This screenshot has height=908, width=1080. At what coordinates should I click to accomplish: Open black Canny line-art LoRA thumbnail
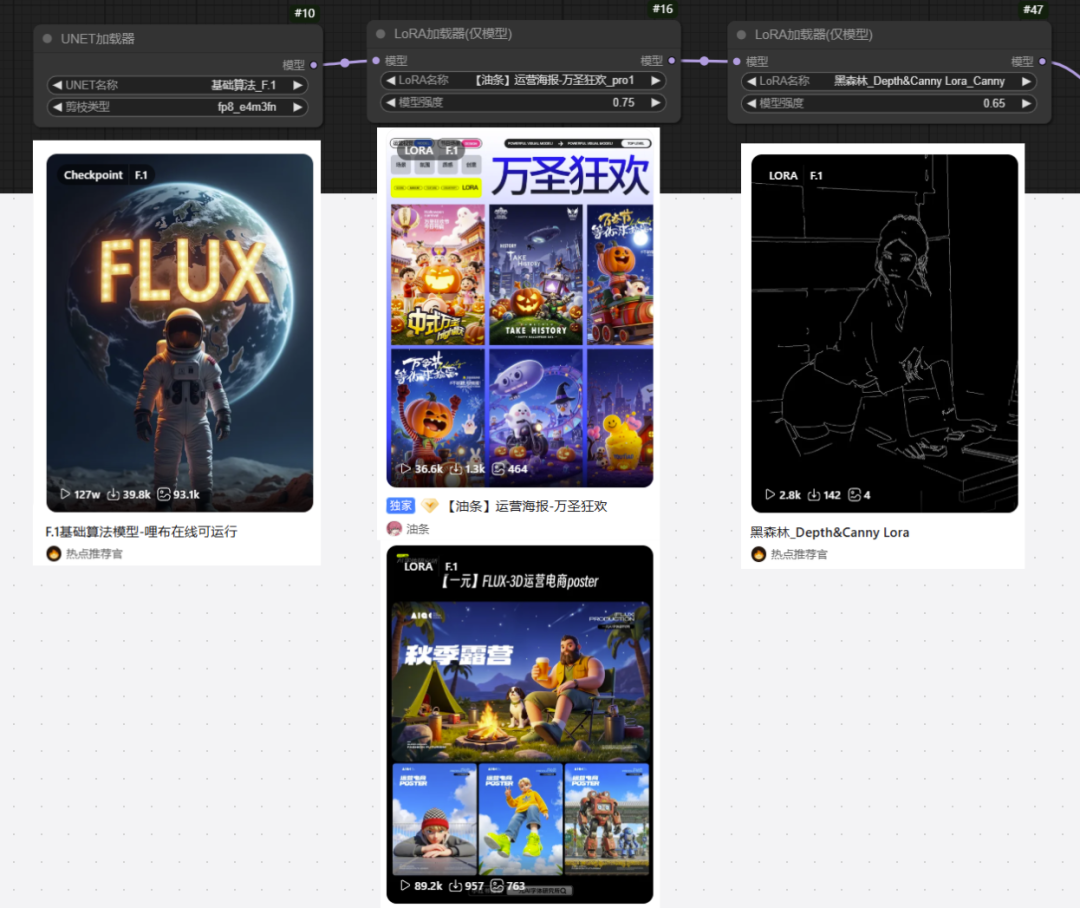[884, 333]
